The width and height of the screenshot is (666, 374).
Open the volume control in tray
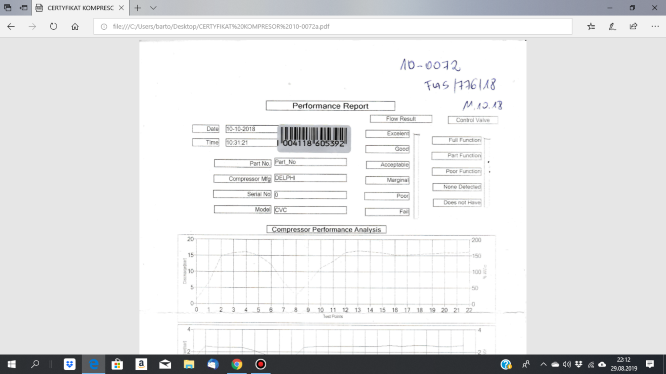click(x=567, y=364)
